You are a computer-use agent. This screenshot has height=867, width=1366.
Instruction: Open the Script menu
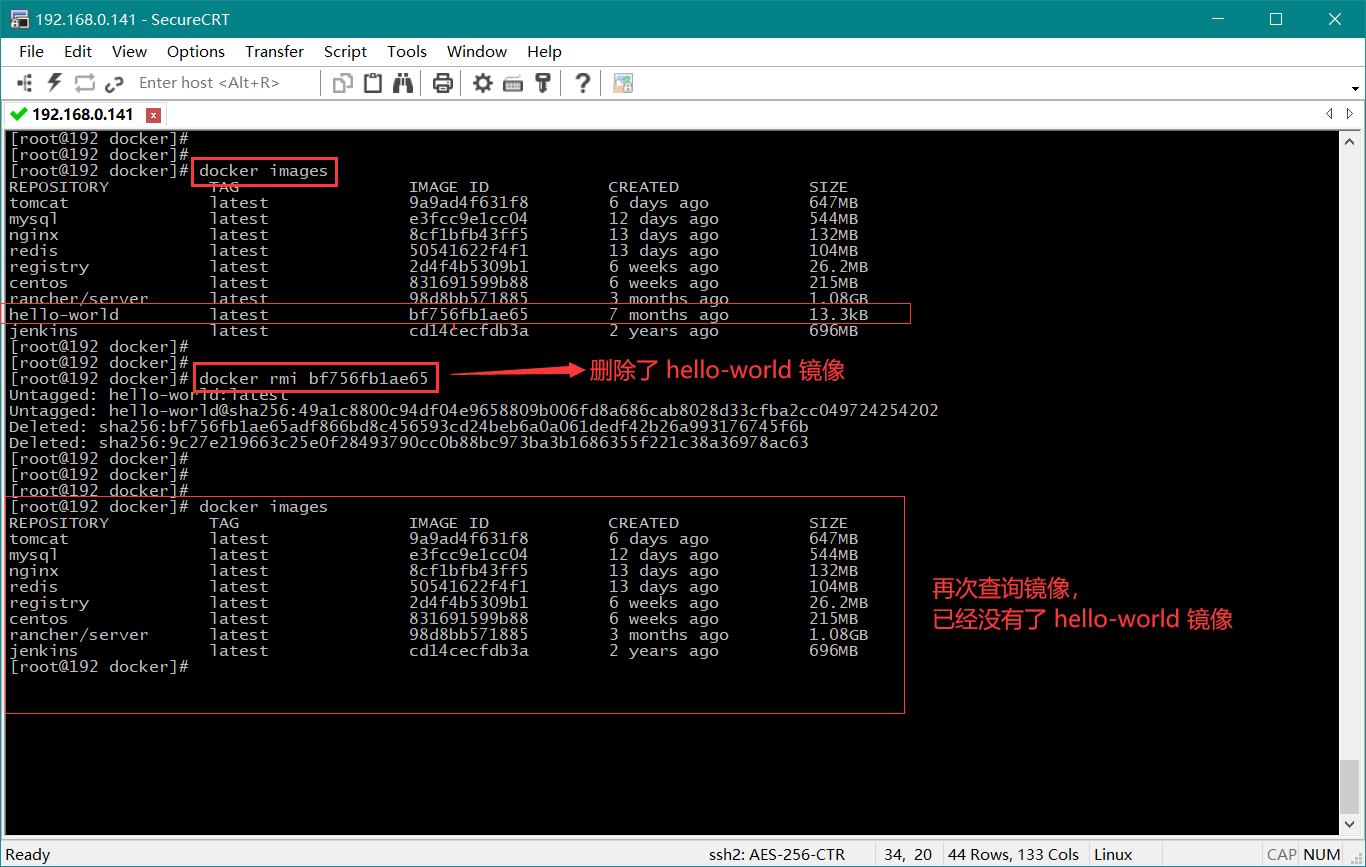(345, 51)
